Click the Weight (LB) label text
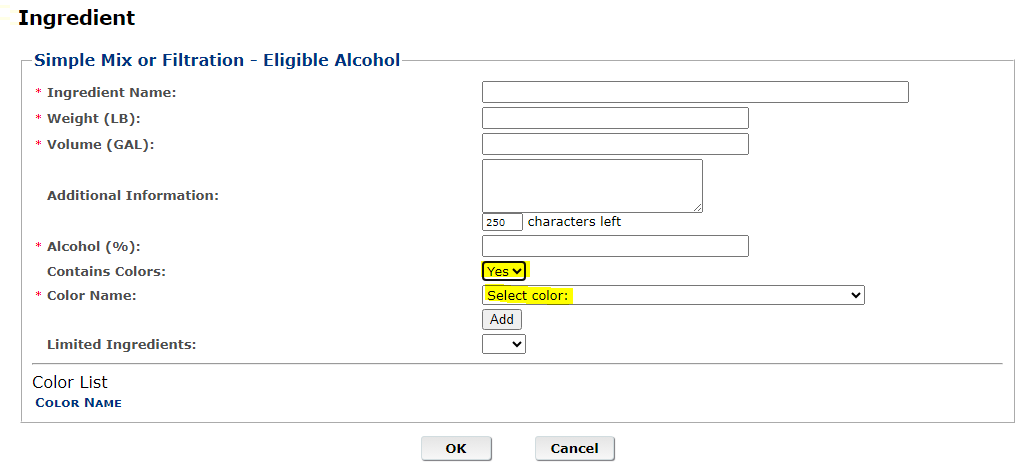 (93, 119)
